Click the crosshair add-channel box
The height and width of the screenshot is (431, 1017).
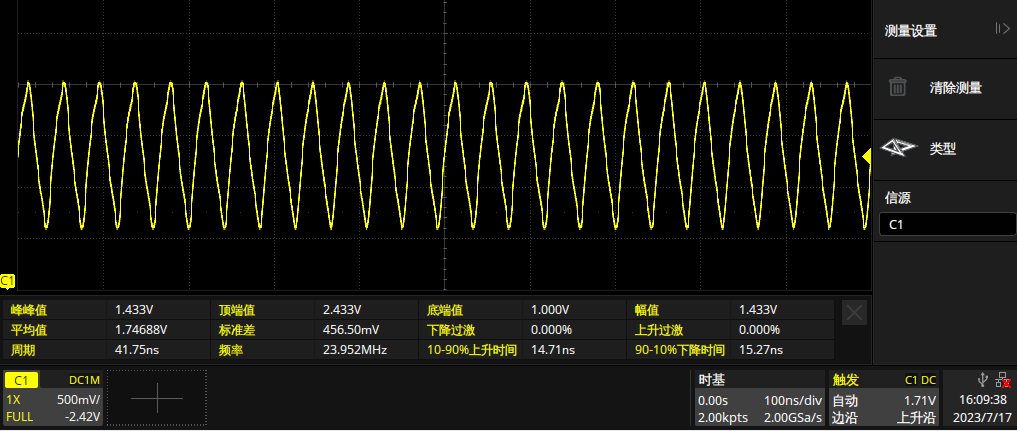[x=157, y=398]
